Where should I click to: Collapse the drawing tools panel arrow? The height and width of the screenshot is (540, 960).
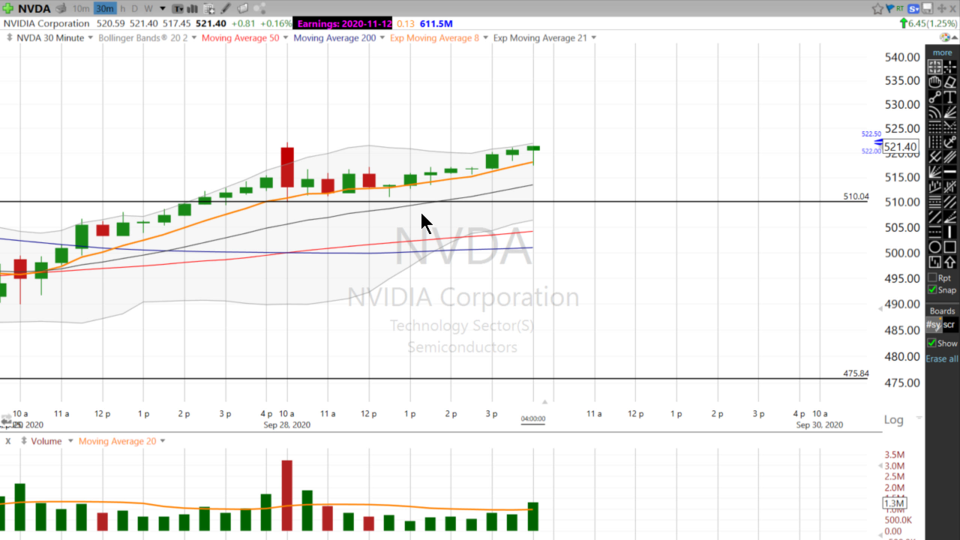point(954,38)
